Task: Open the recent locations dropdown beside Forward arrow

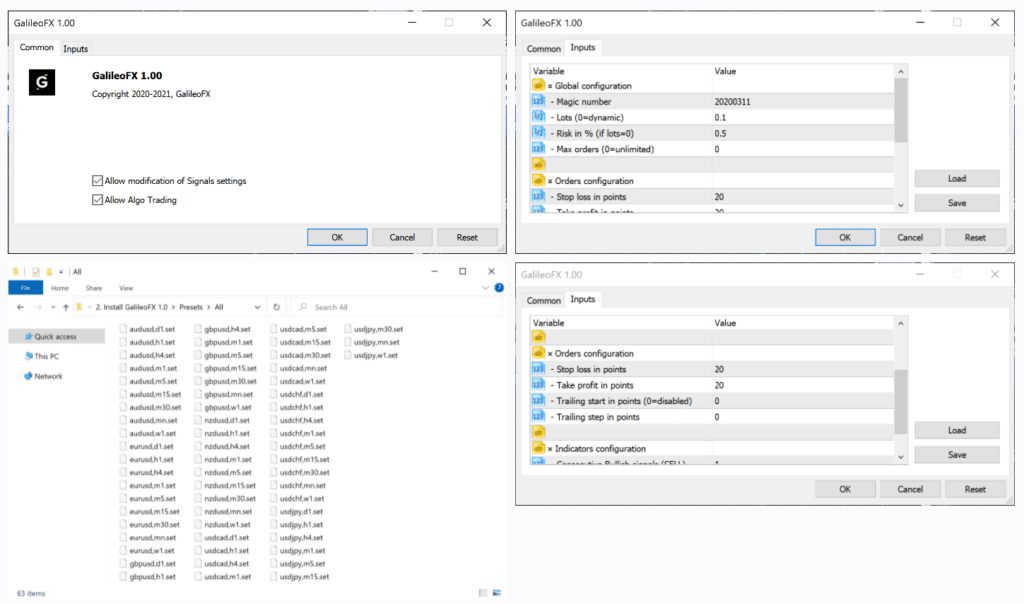Action: 53,307
